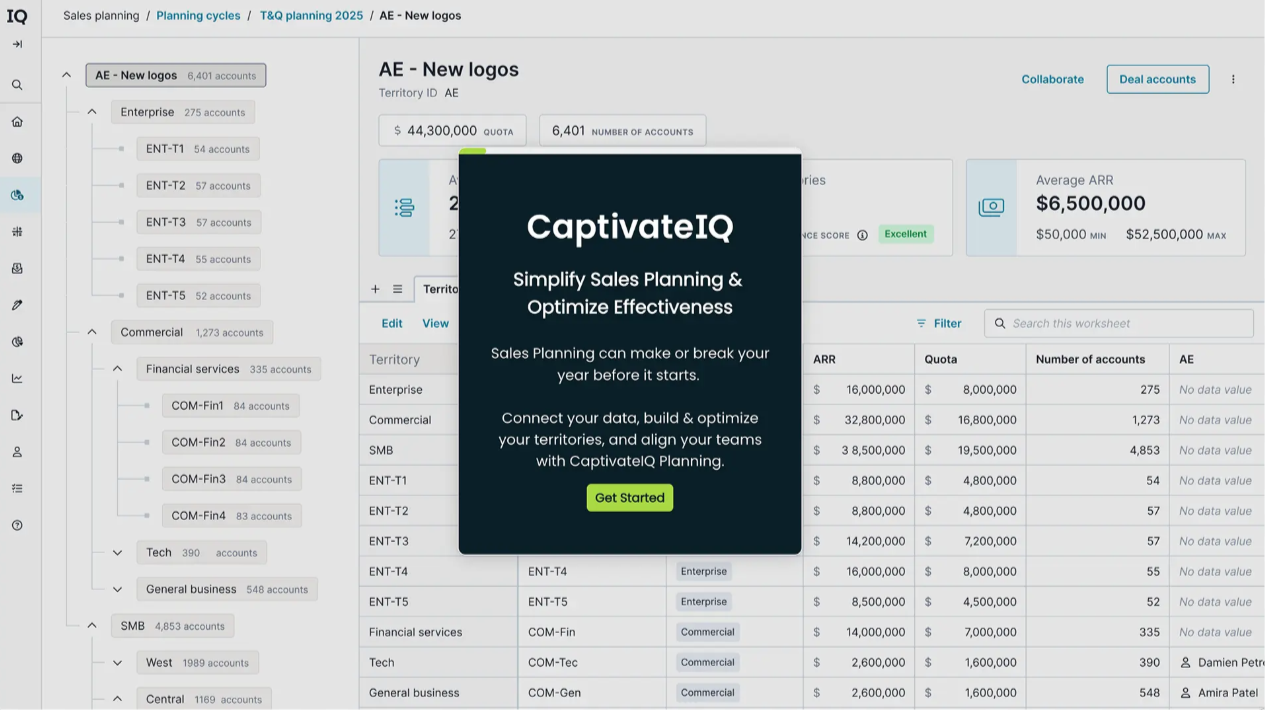Open the help question mark icon in sidebar

pyautogui.click(x=17, y=525)
